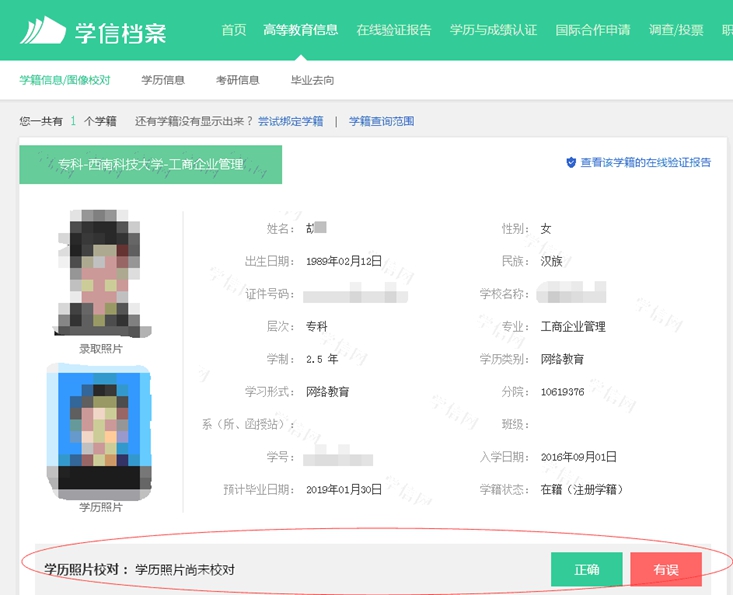733x595 pixels.
Task: Click the 学信档案 logo icon
Action: 43,30
